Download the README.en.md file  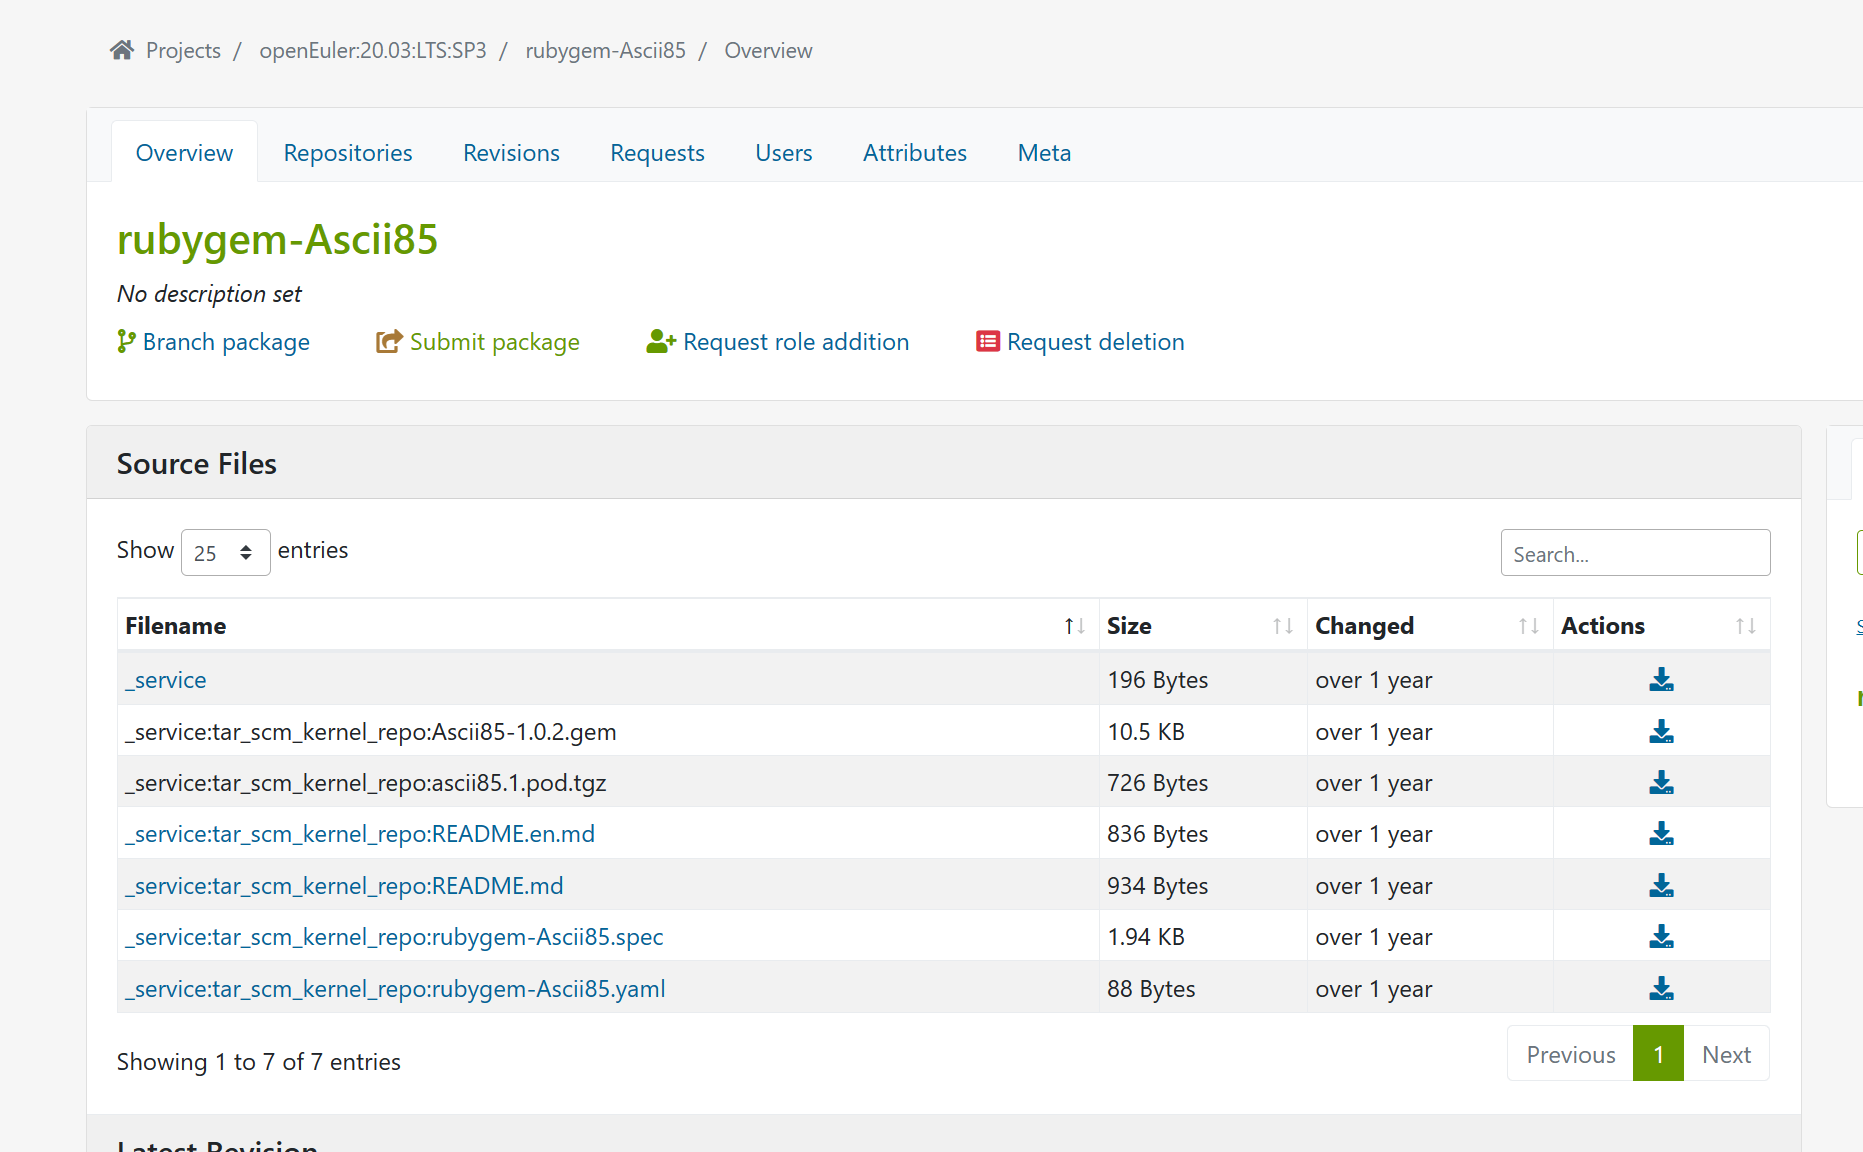pyautogui.click(x=1661, y=834)
